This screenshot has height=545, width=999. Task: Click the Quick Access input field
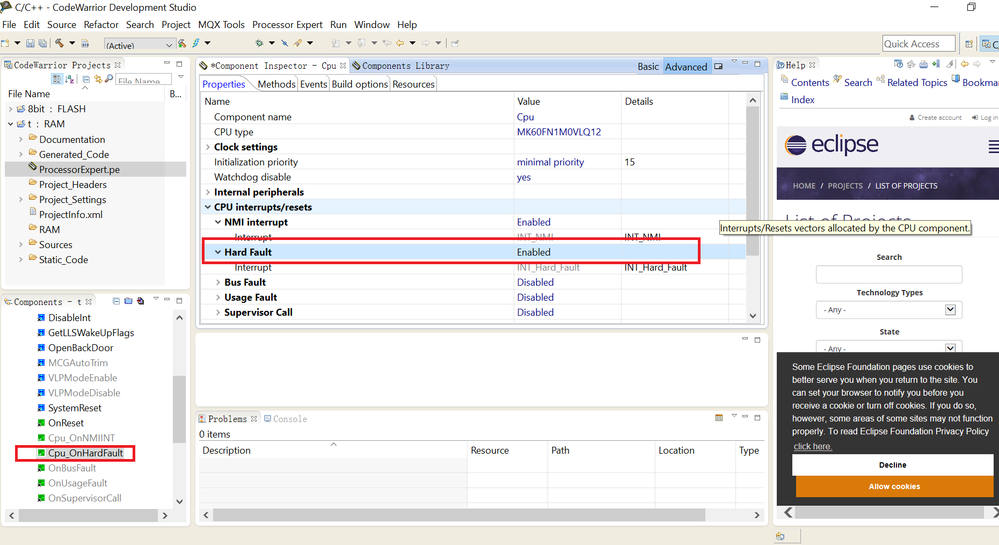click(x=918, y=43)
